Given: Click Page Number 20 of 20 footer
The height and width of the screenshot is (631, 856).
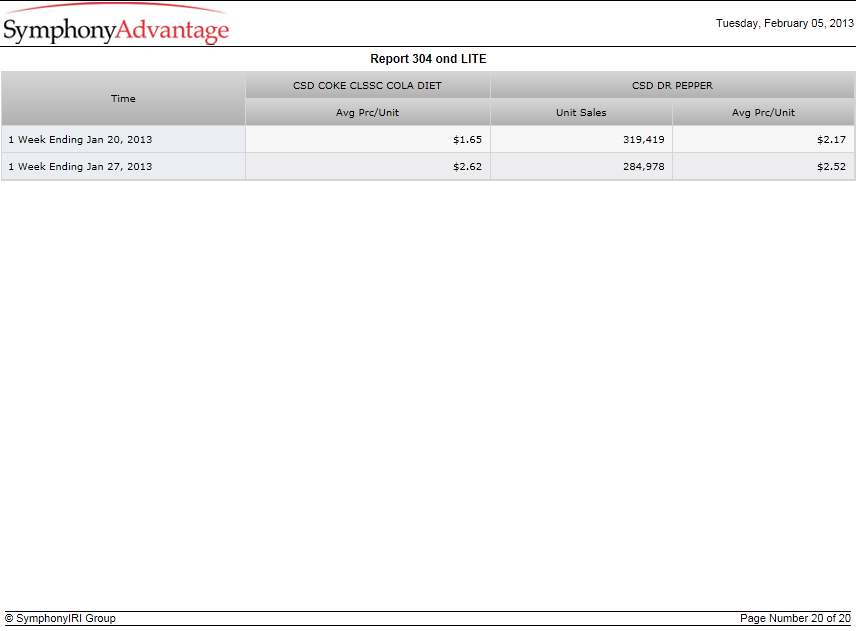Looking at the screenshot, I should (795, 618).
